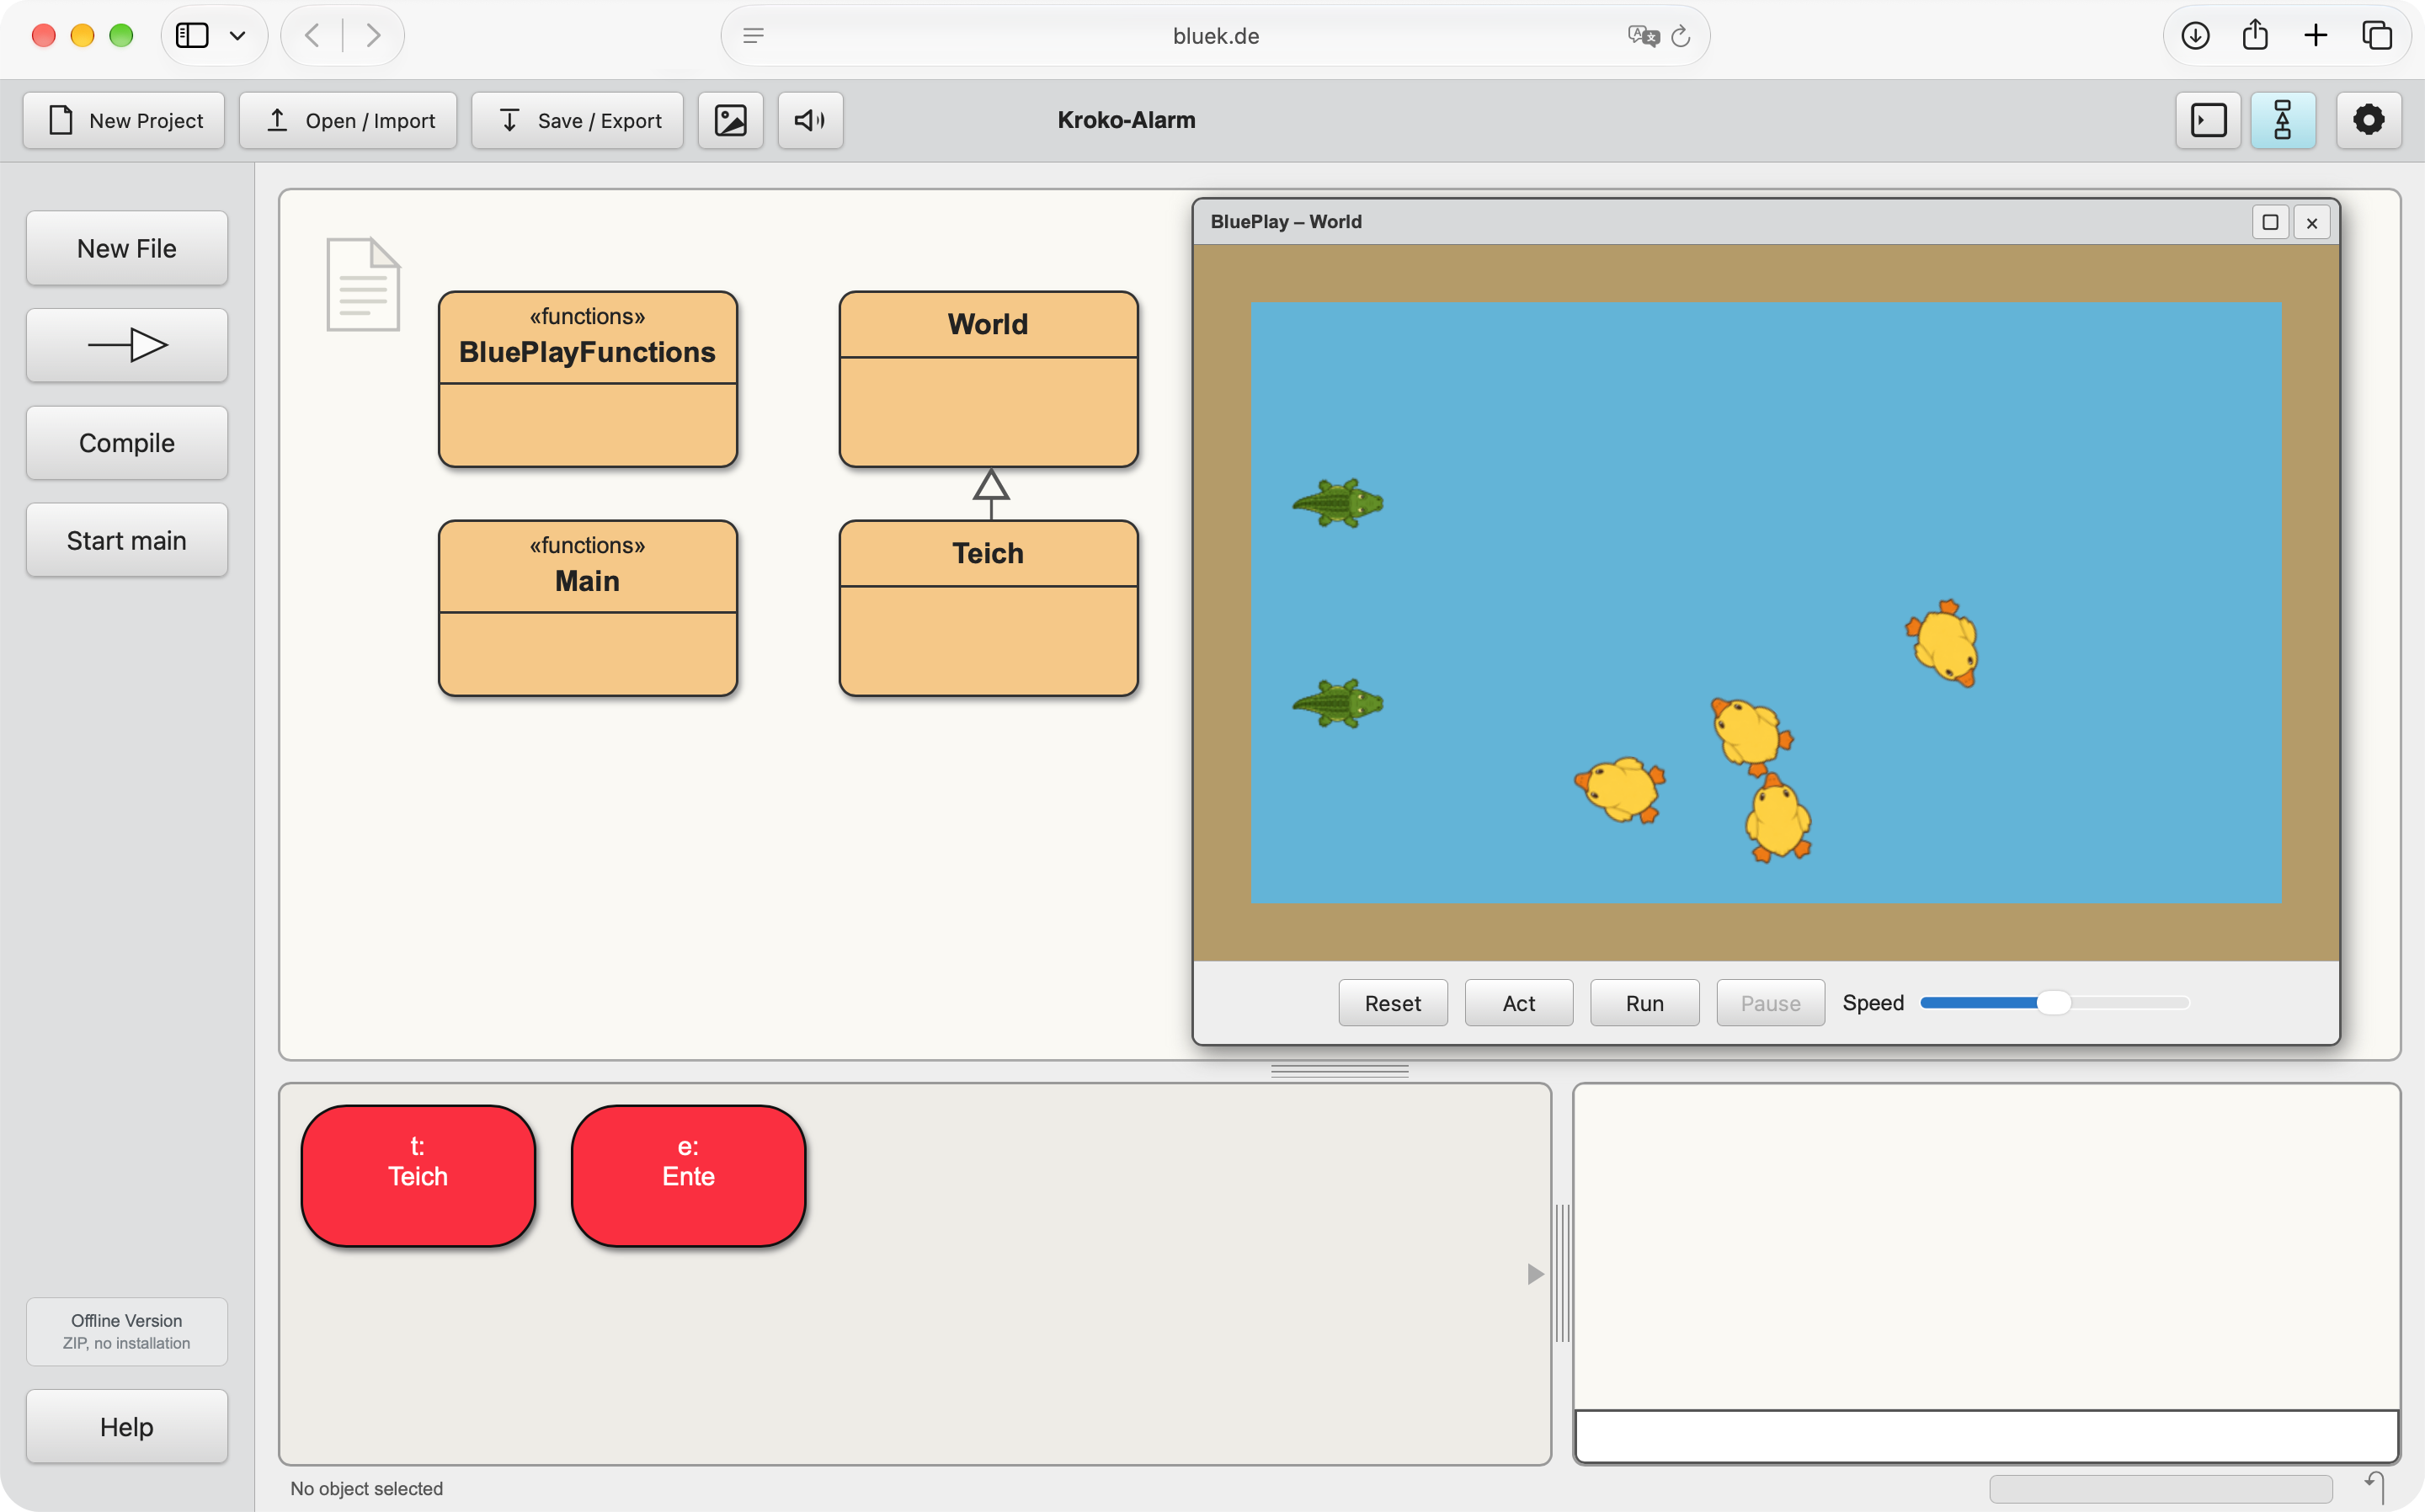Click Save / Export button
This screenshot has height=1512, width=2425.
click(577, 120)
